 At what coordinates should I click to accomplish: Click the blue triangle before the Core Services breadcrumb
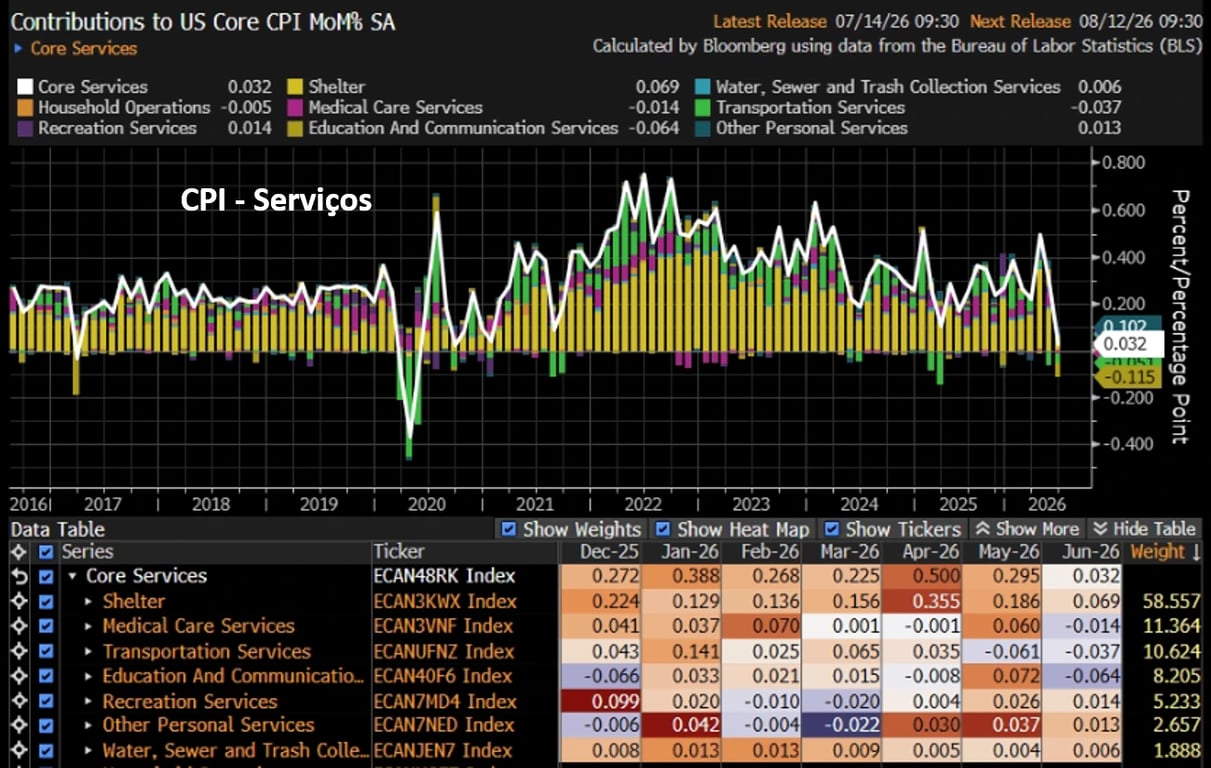pos(19,48)
